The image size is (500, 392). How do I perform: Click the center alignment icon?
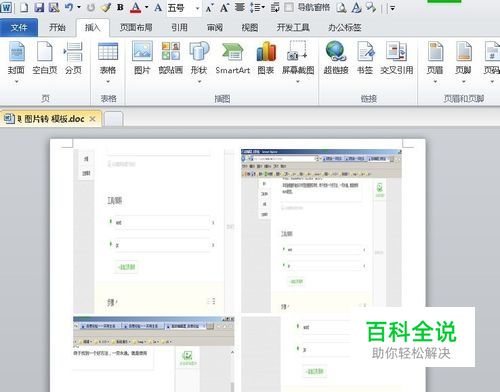click(x=240, y=7)
